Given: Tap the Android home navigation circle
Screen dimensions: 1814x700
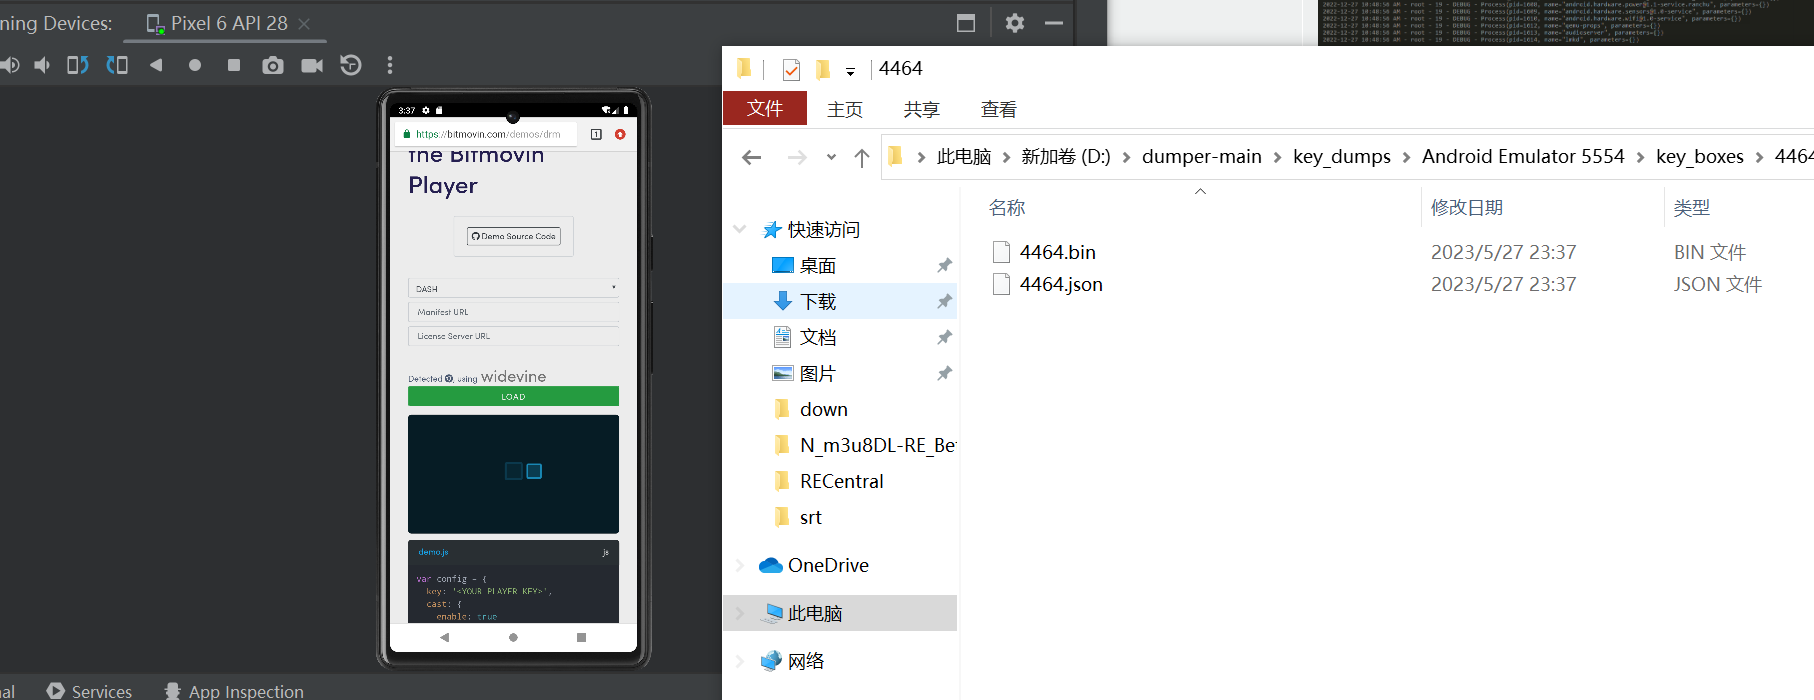Looking at the screenshot, I should (513, 637).
